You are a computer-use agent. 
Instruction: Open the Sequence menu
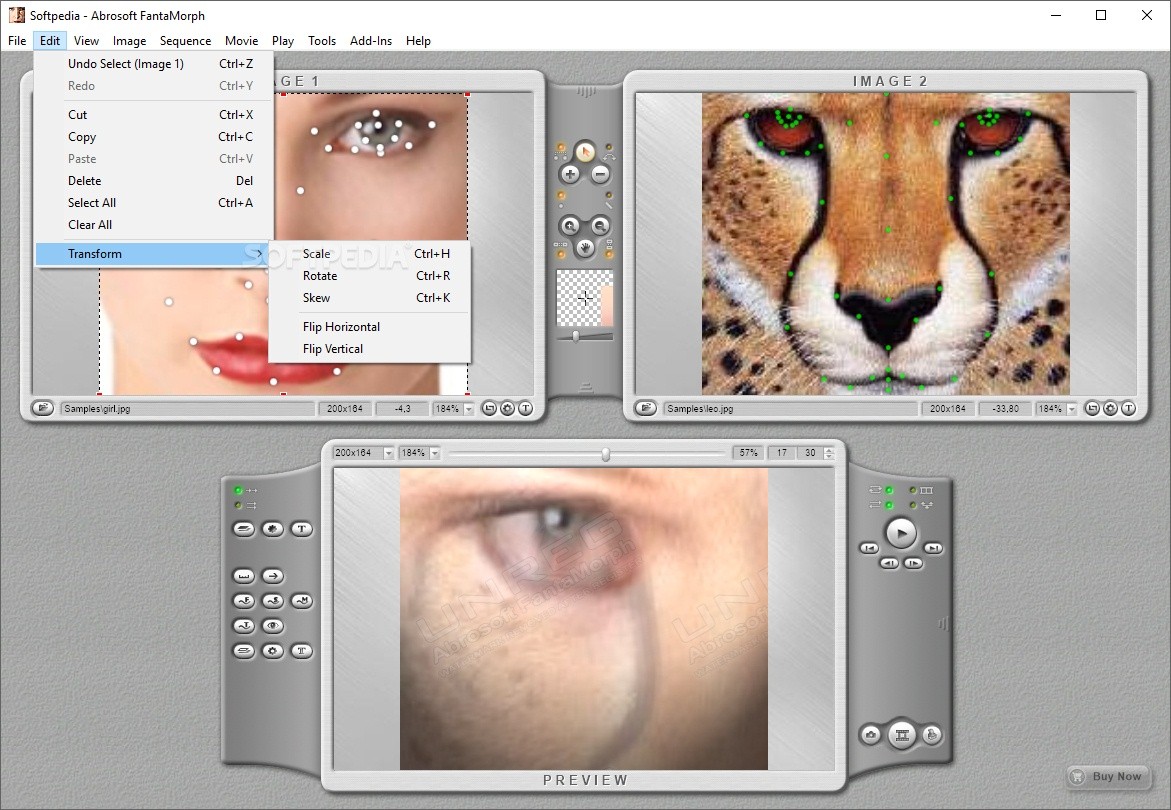[185, 41]
